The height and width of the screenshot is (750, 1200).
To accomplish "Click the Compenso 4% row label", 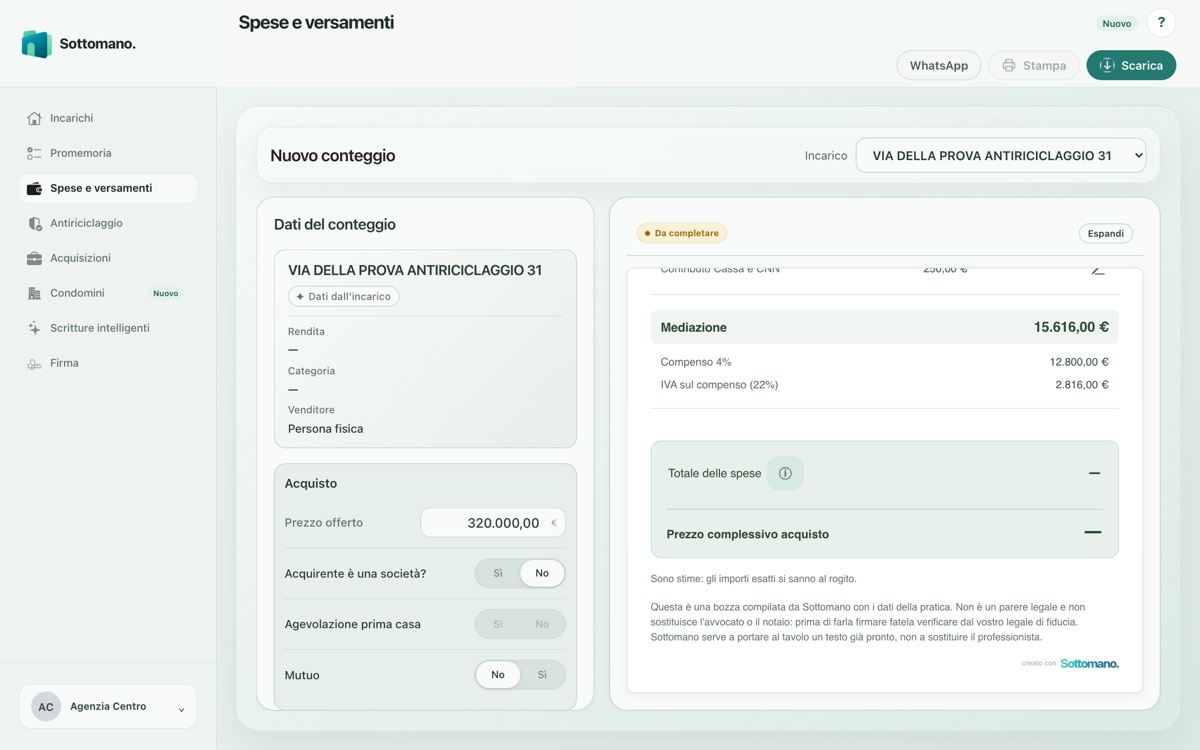I will click(x=696, y=362).
